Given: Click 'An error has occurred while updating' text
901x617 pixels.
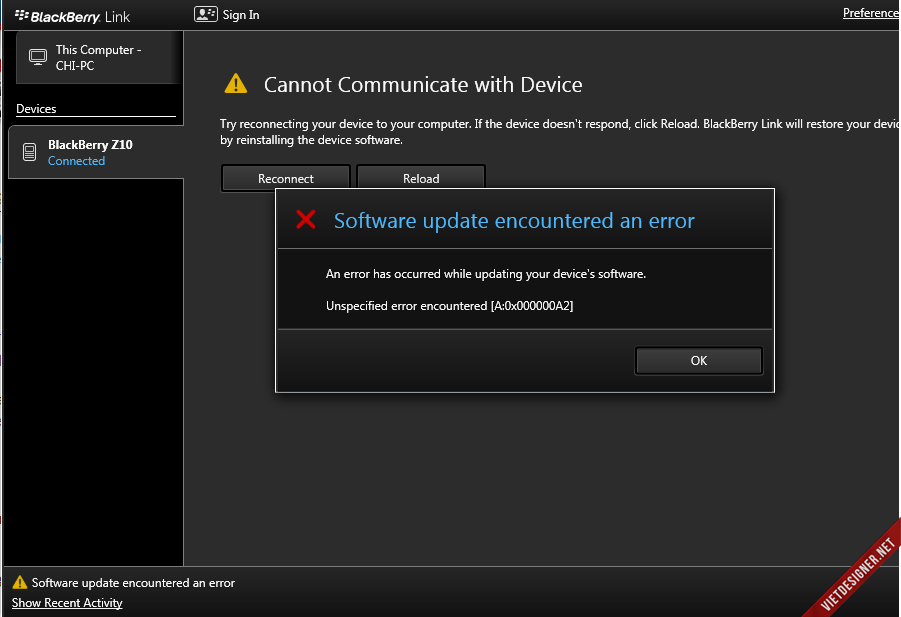Looking at the screenshot, I should click(x=486, y=274).
